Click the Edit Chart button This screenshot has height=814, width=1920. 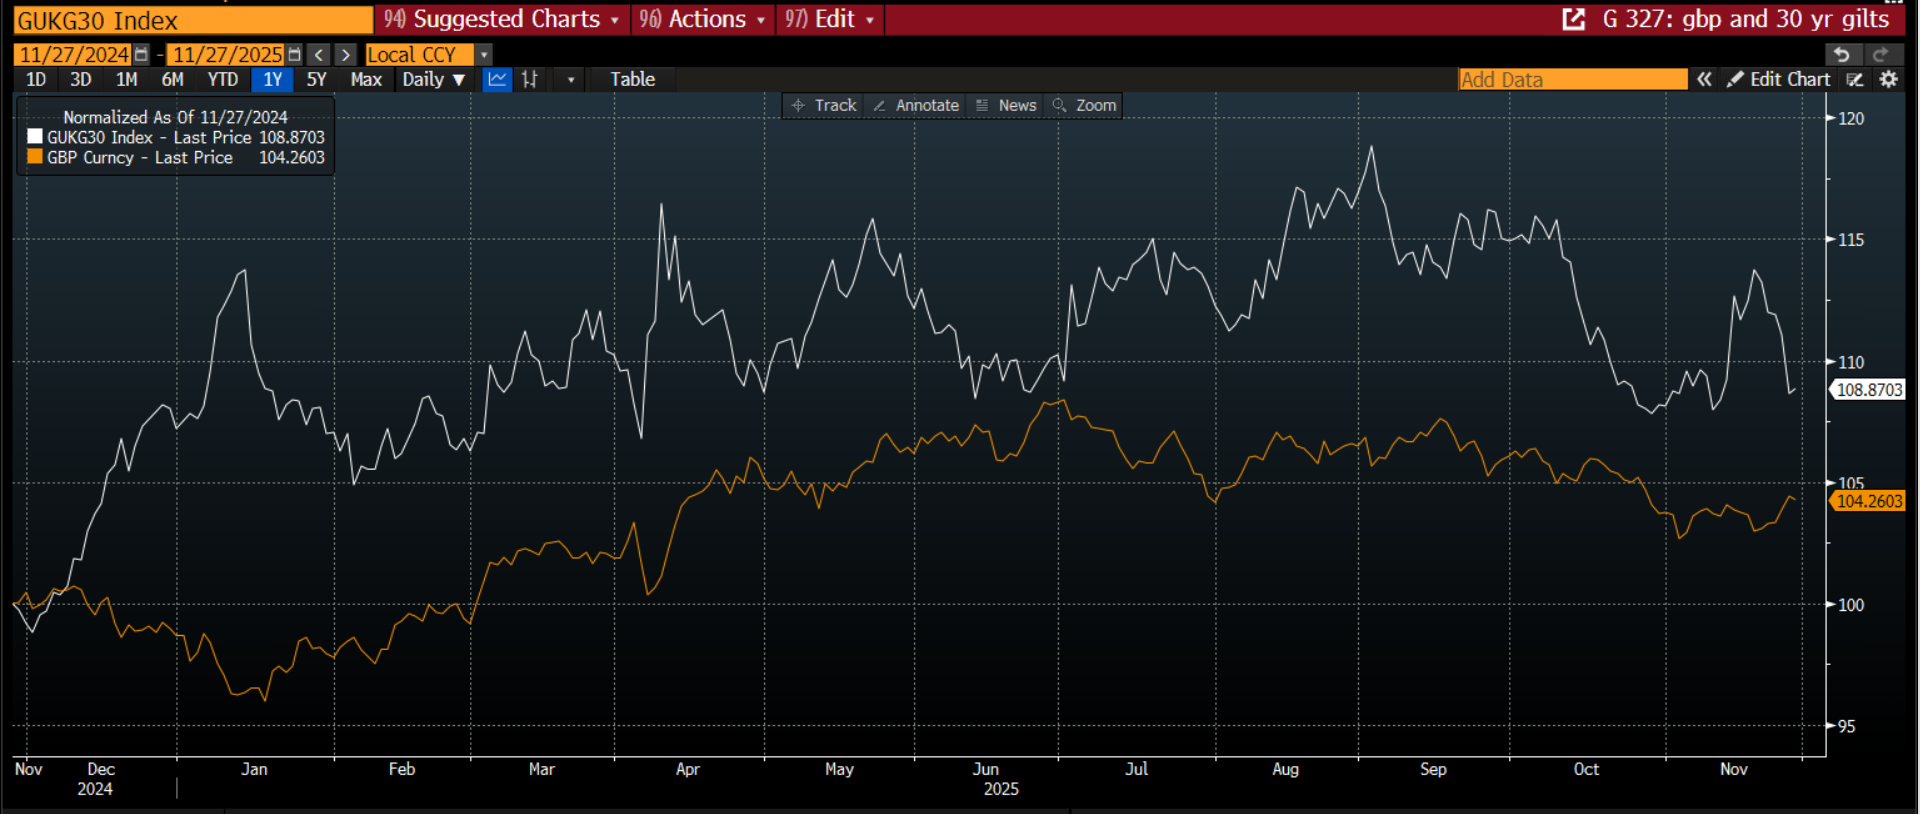pyautogui.click(x=1780, y=79)
